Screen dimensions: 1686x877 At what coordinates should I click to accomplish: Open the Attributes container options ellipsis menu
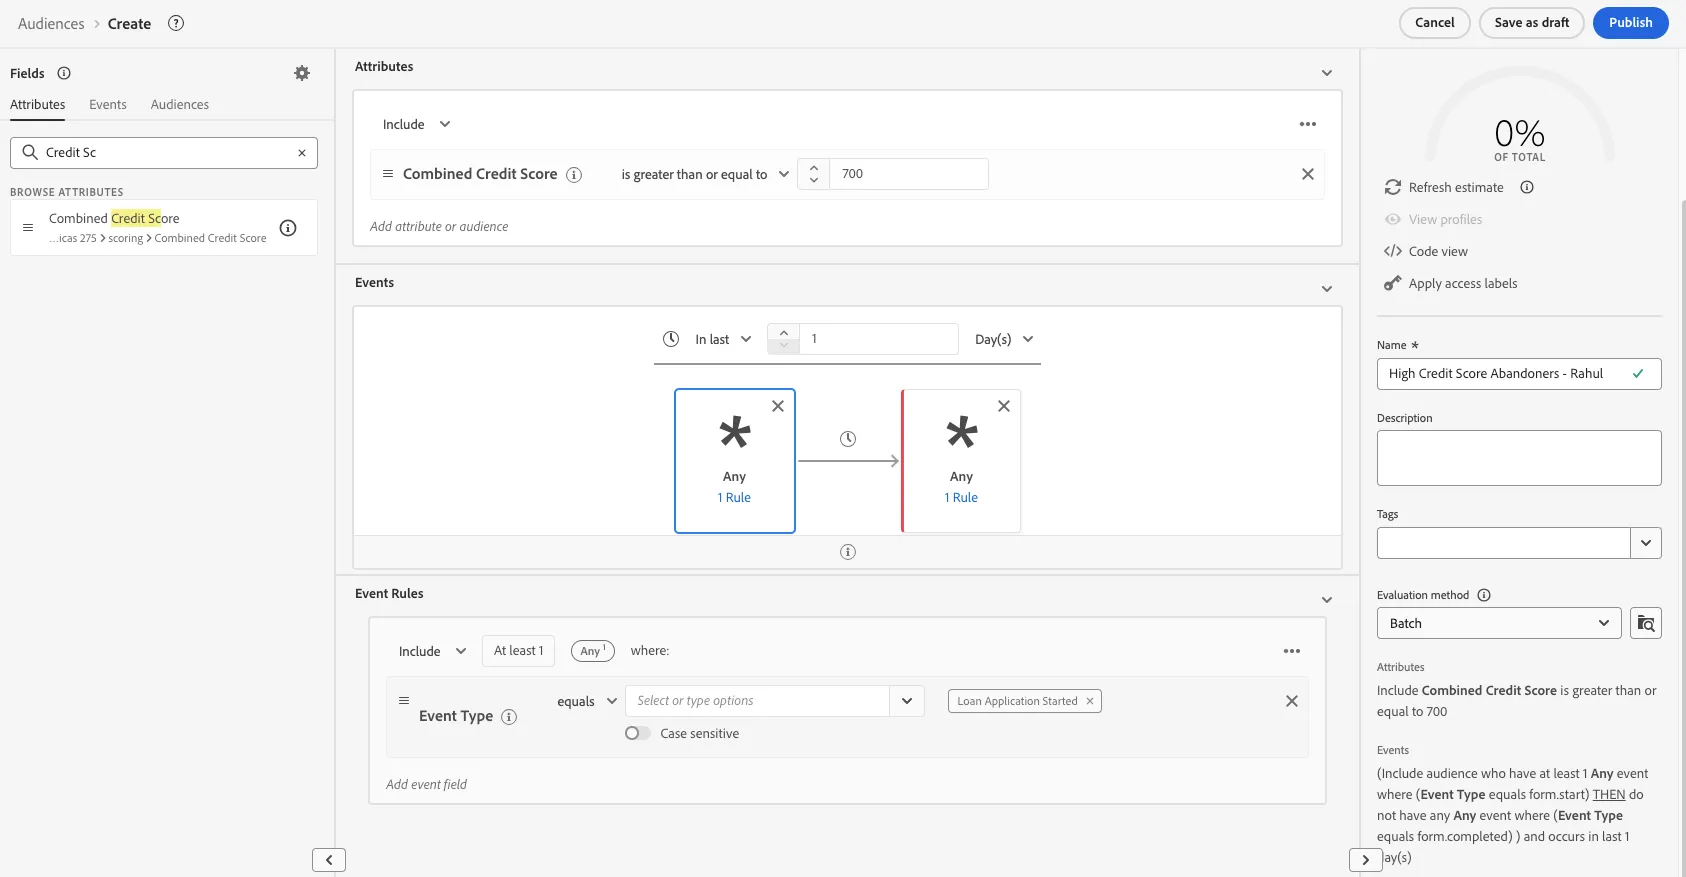[x=1308, y=124]
